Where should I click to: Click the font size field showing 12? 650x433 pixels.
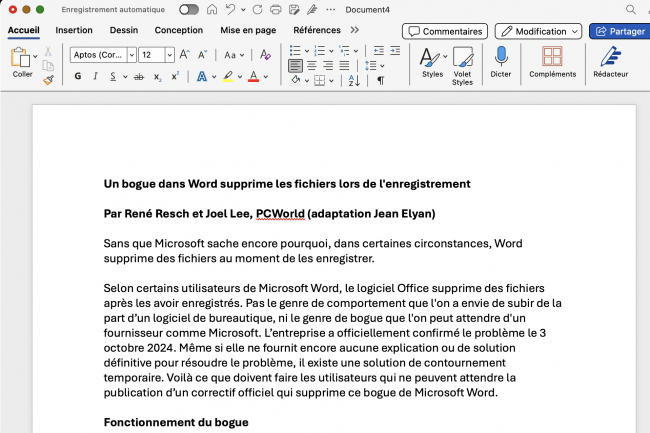click(x=152, y=55)
